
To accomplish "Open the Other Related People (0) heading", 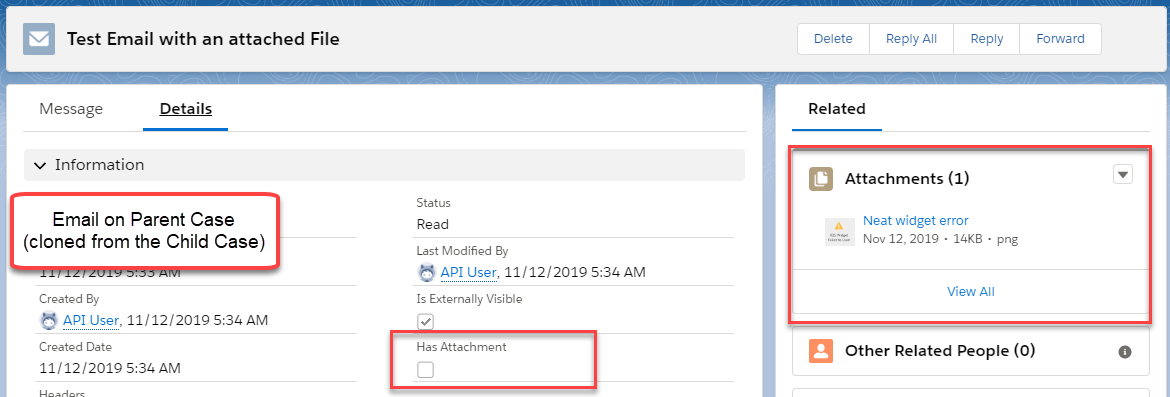I will pyautogui.click(x=939, y=351).
